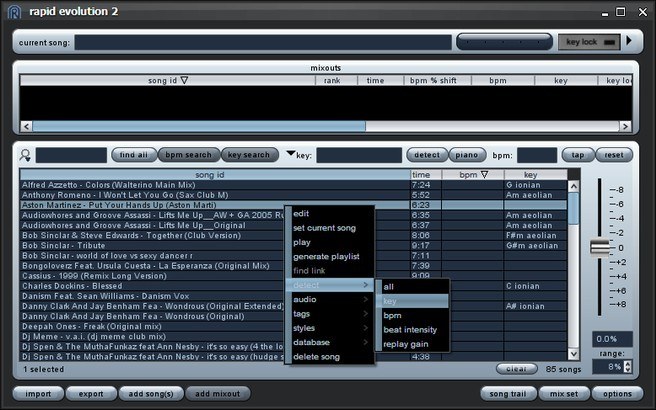Click the play arrow beside key lock
The image size is (656, 410).
[629, 41]
